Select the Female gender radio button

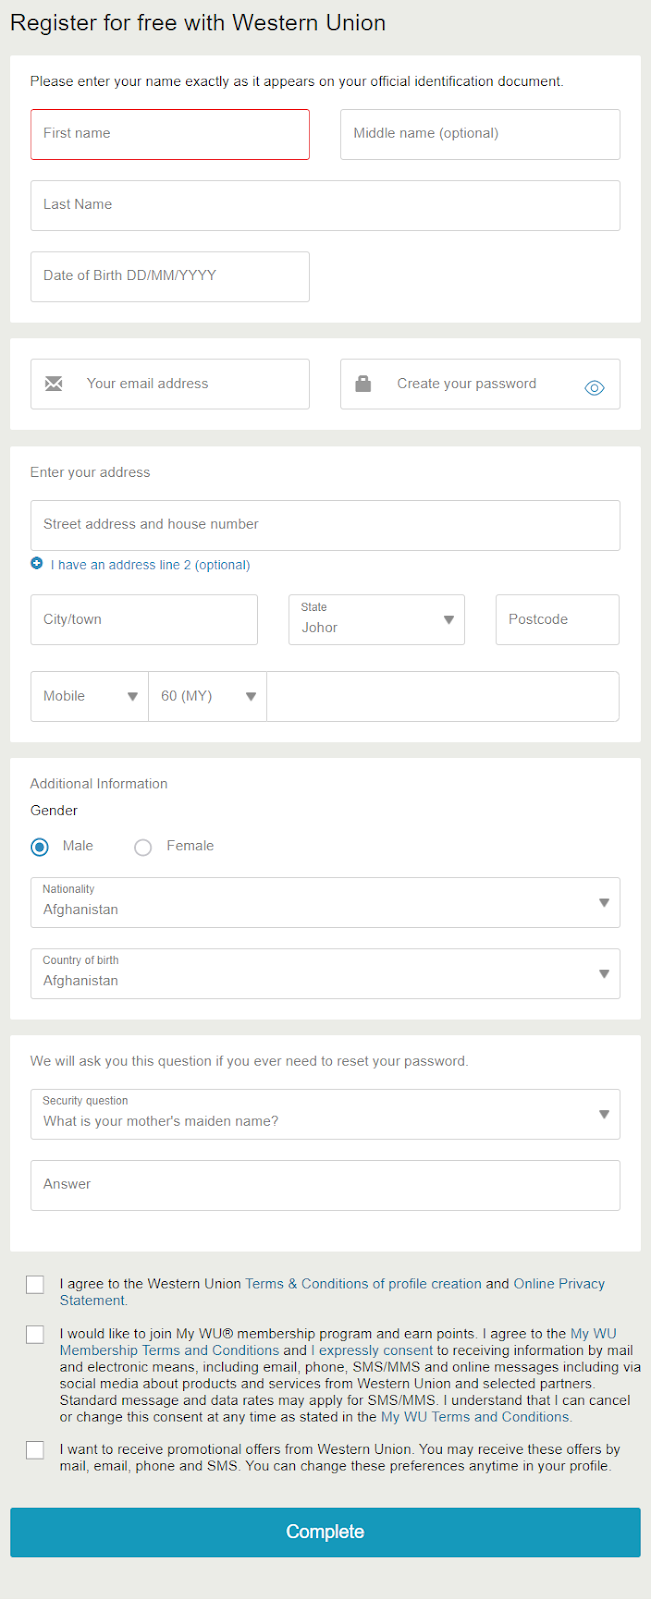tap(143, 847)
